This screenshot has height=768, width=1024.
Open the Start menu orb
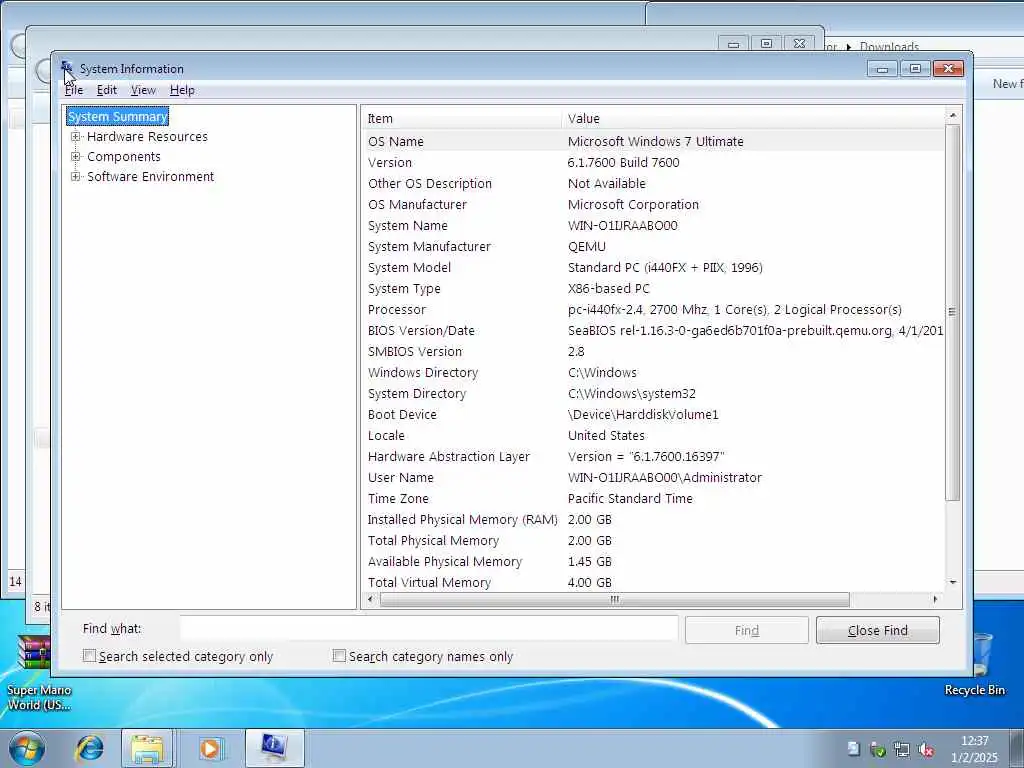pyautogui.click(x=27, y=748)
